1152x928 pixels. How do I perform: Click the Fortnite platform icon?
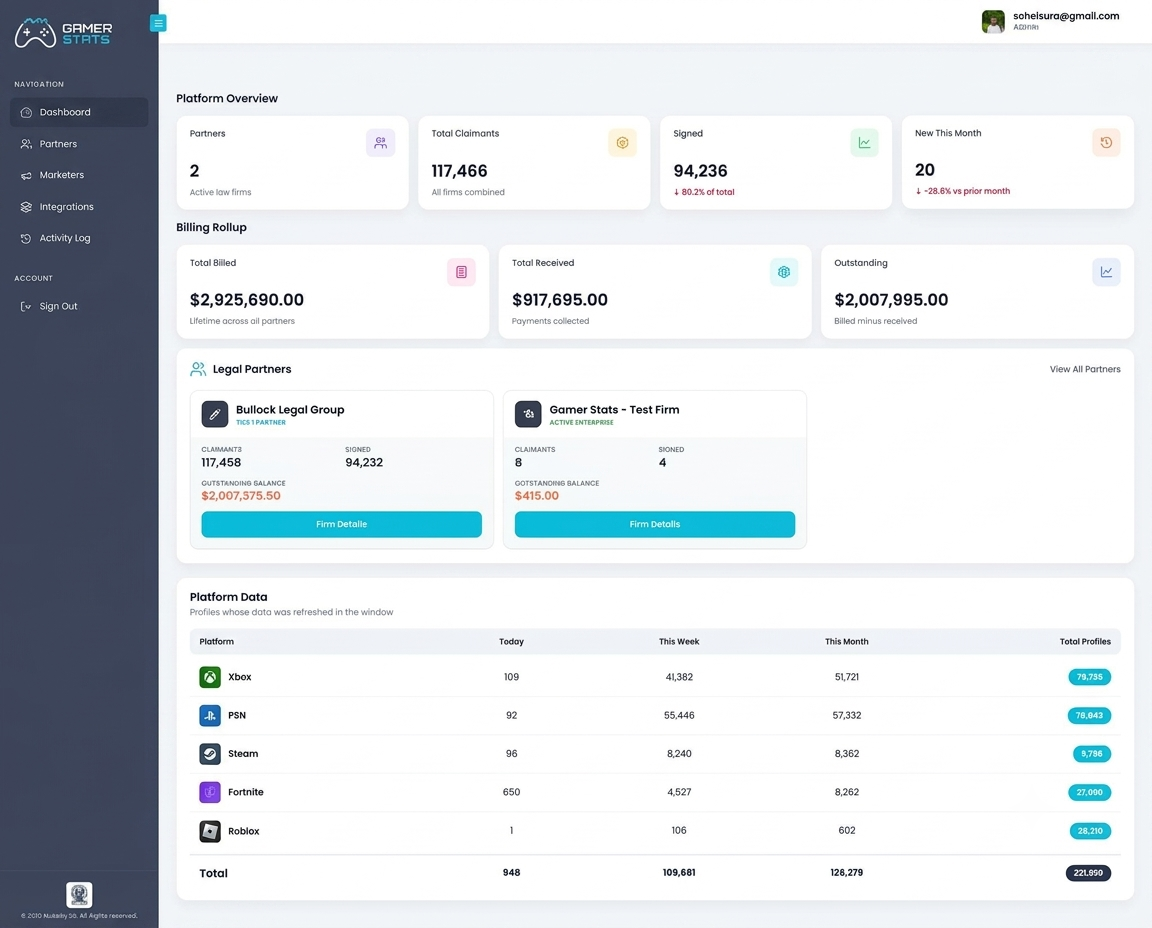[210, 792]
